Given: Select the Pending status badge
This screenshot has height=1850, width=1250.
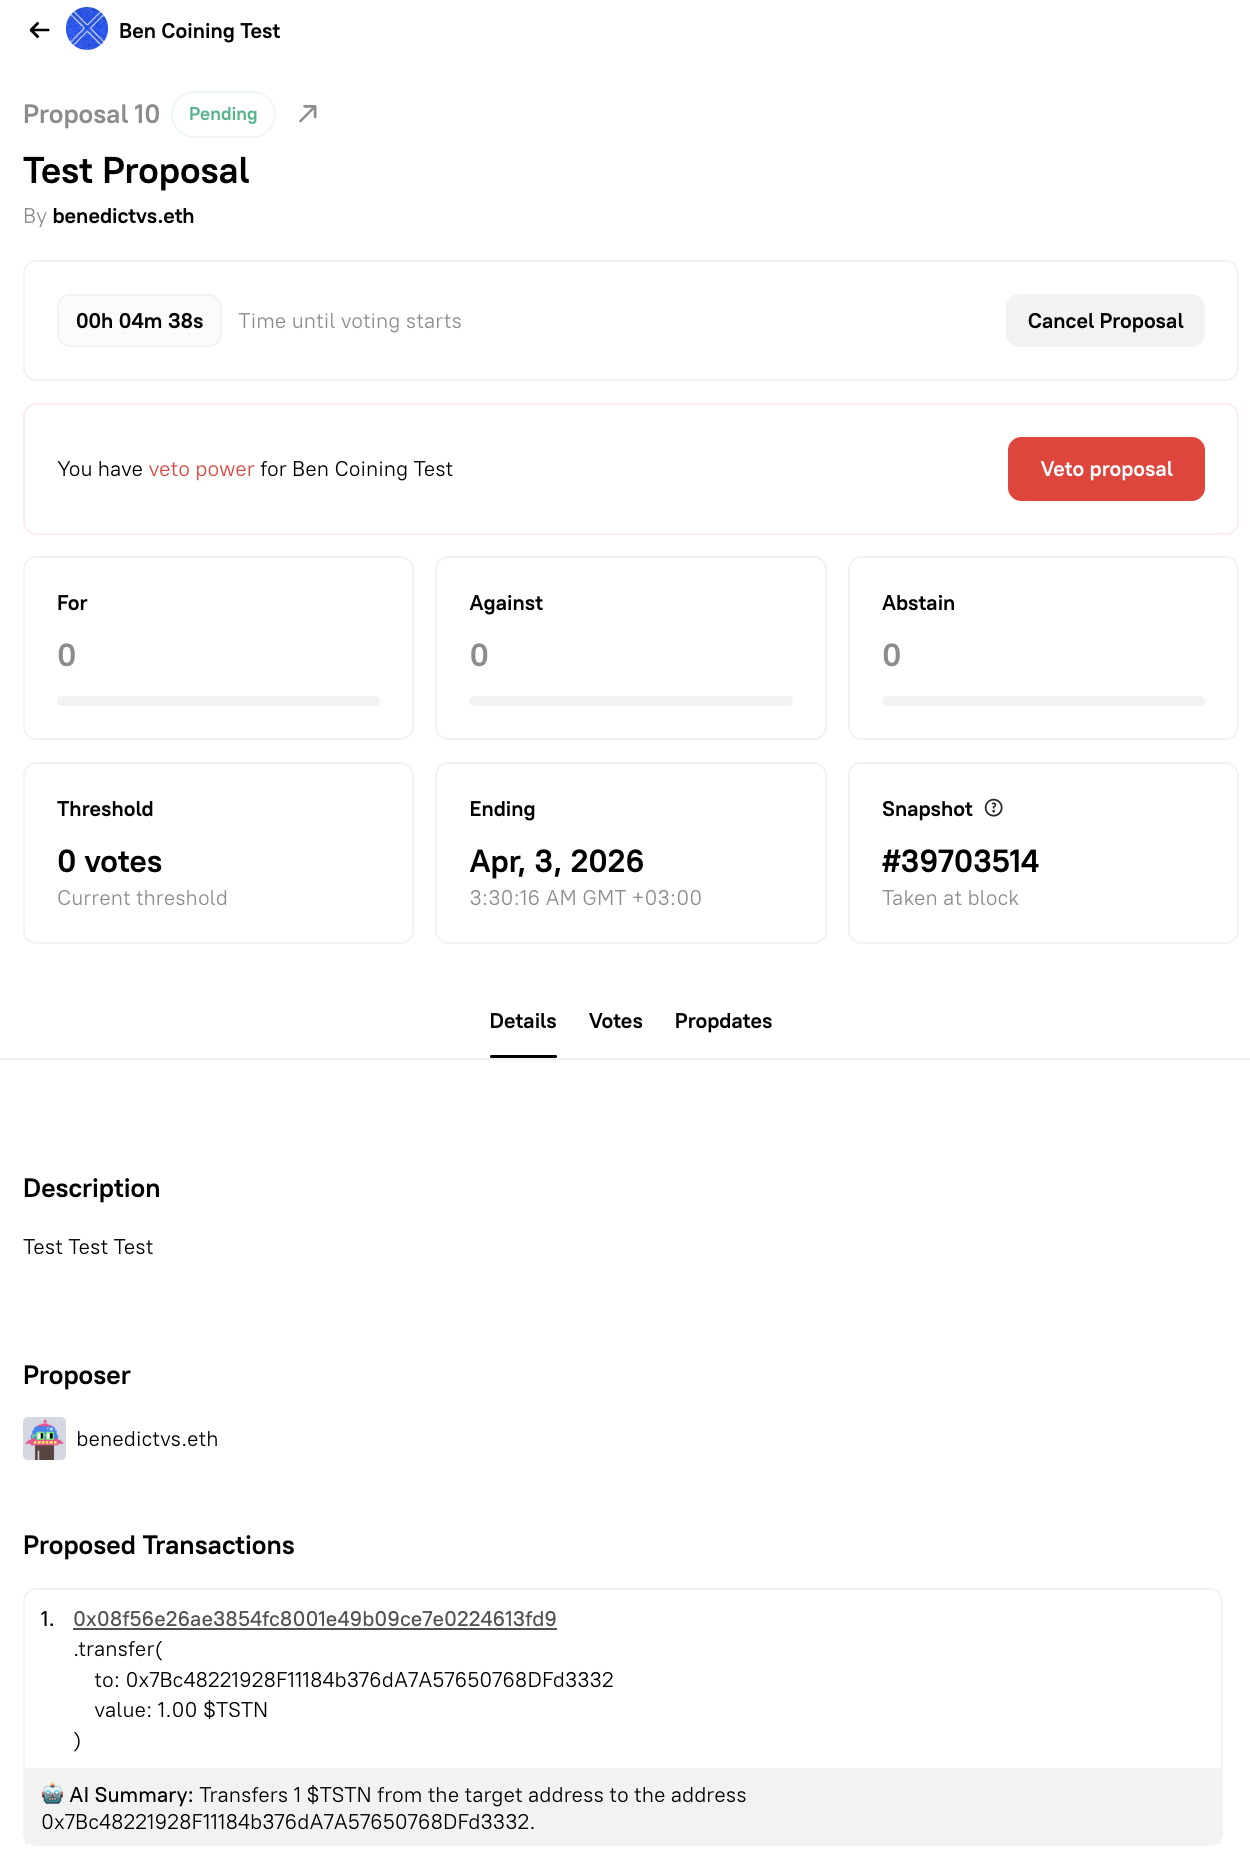Looking at the screenshot, I should tap(222, 114).
